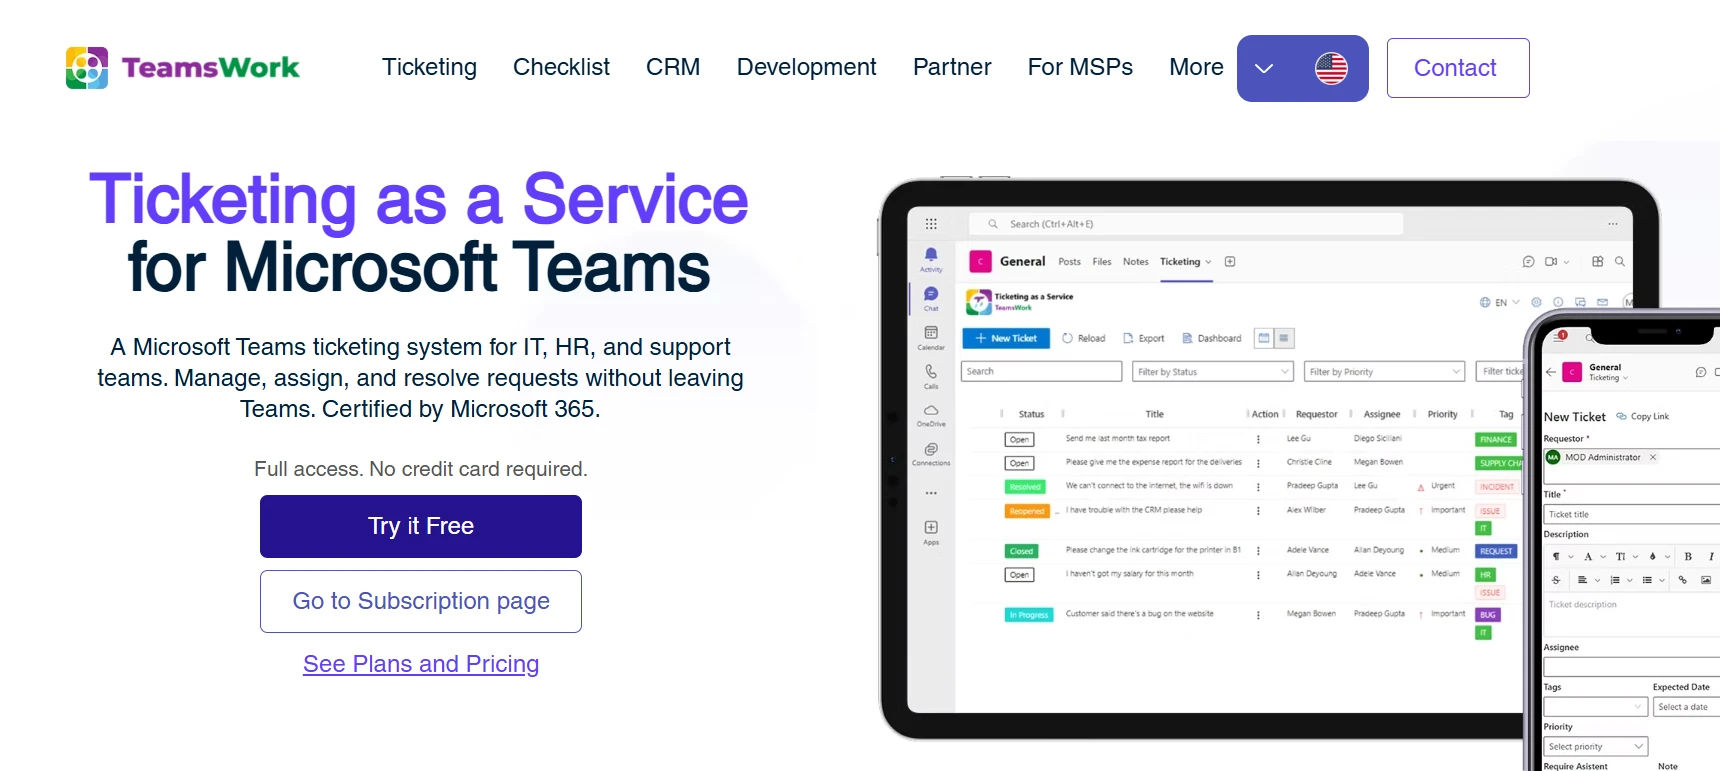Click the Teams app launcher grid icon
This screenshot has height=771, width=1720.
click(931, 224)
